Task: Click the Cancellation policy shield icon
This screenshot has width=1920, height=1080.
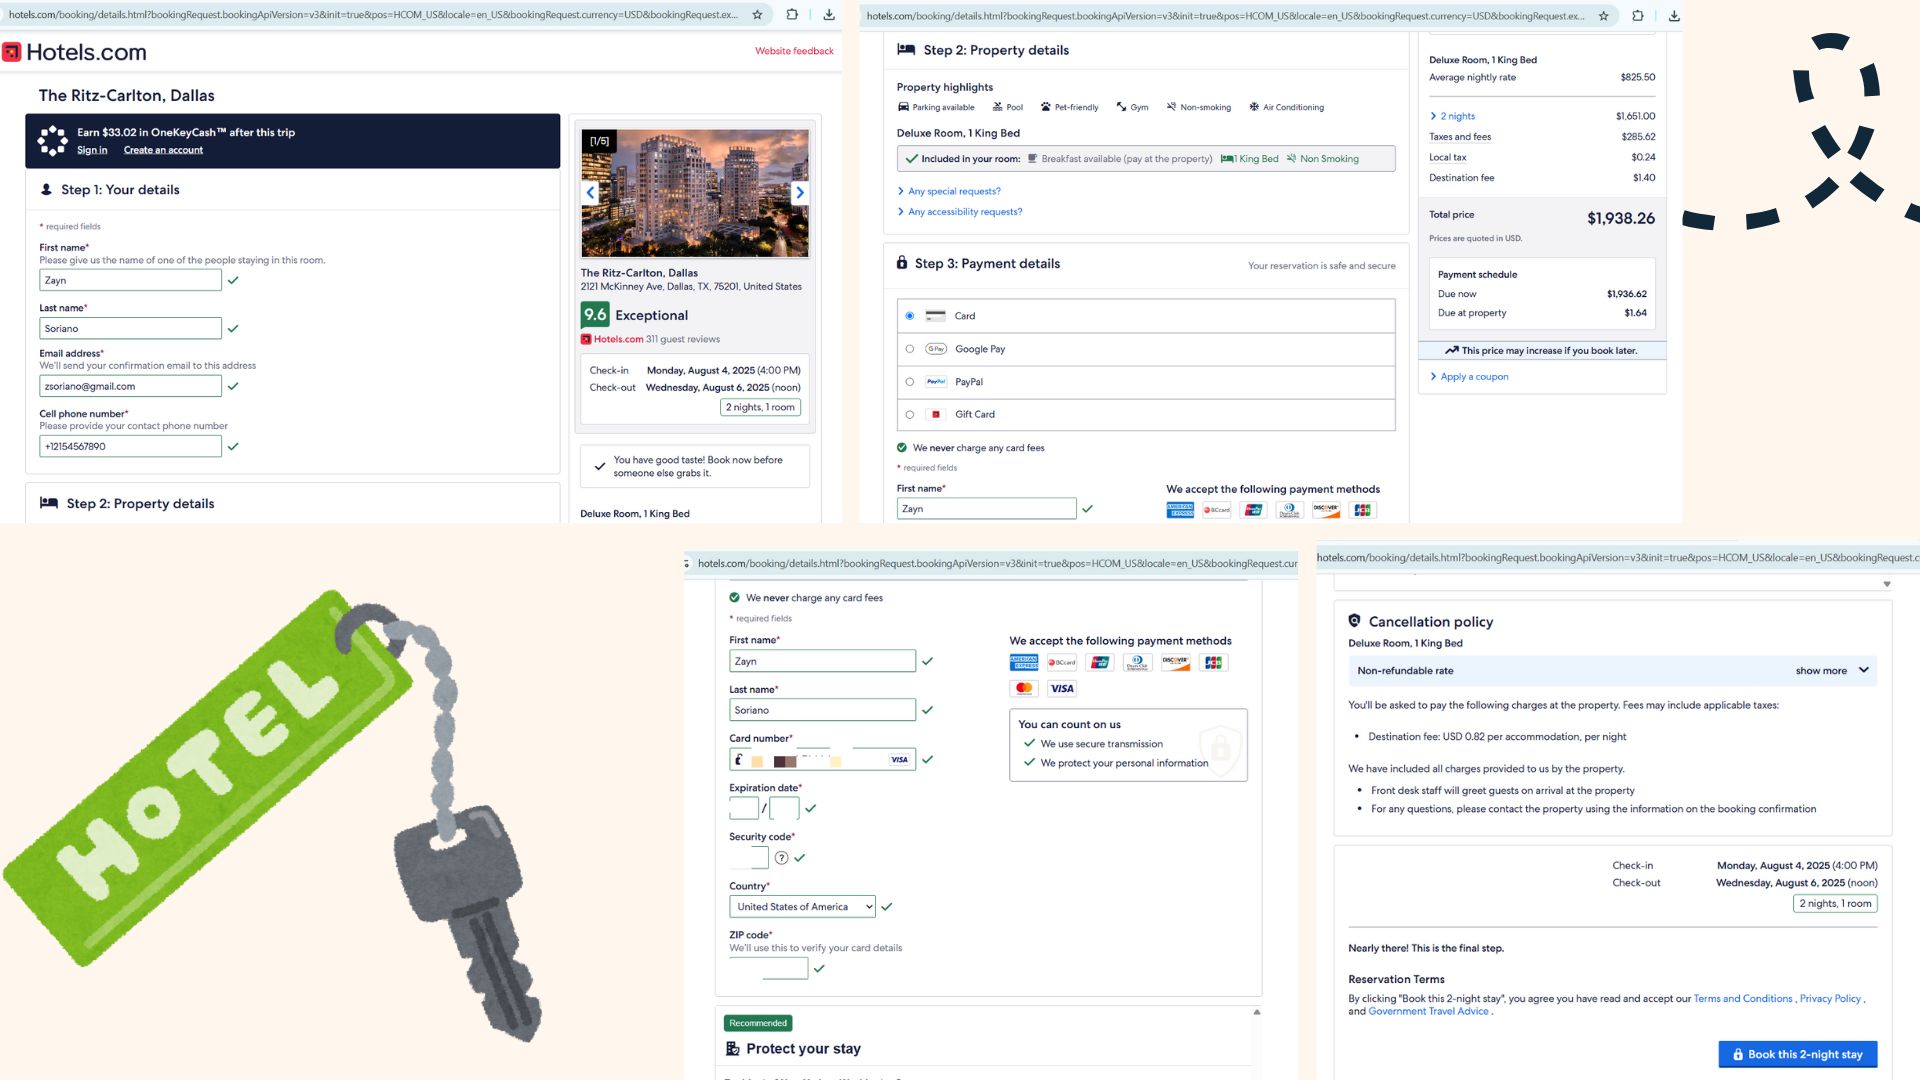Action: pyautogui.click(x=1354, y=621)
